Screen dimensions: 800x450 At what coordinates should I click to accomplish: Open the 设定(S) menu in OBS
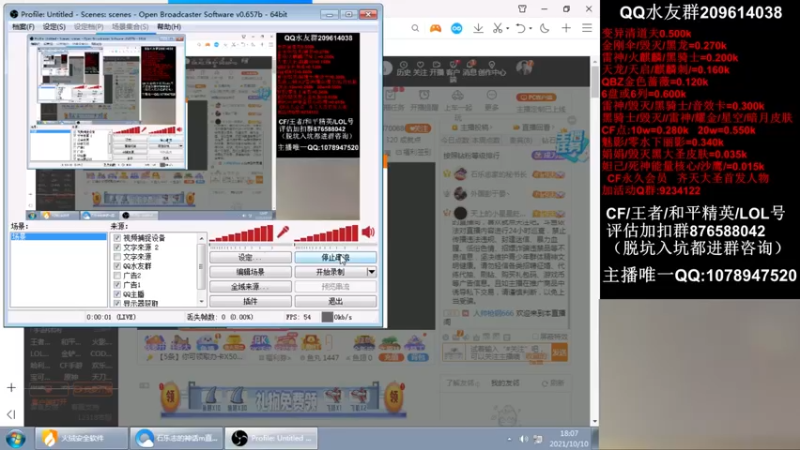coord(54,27)
